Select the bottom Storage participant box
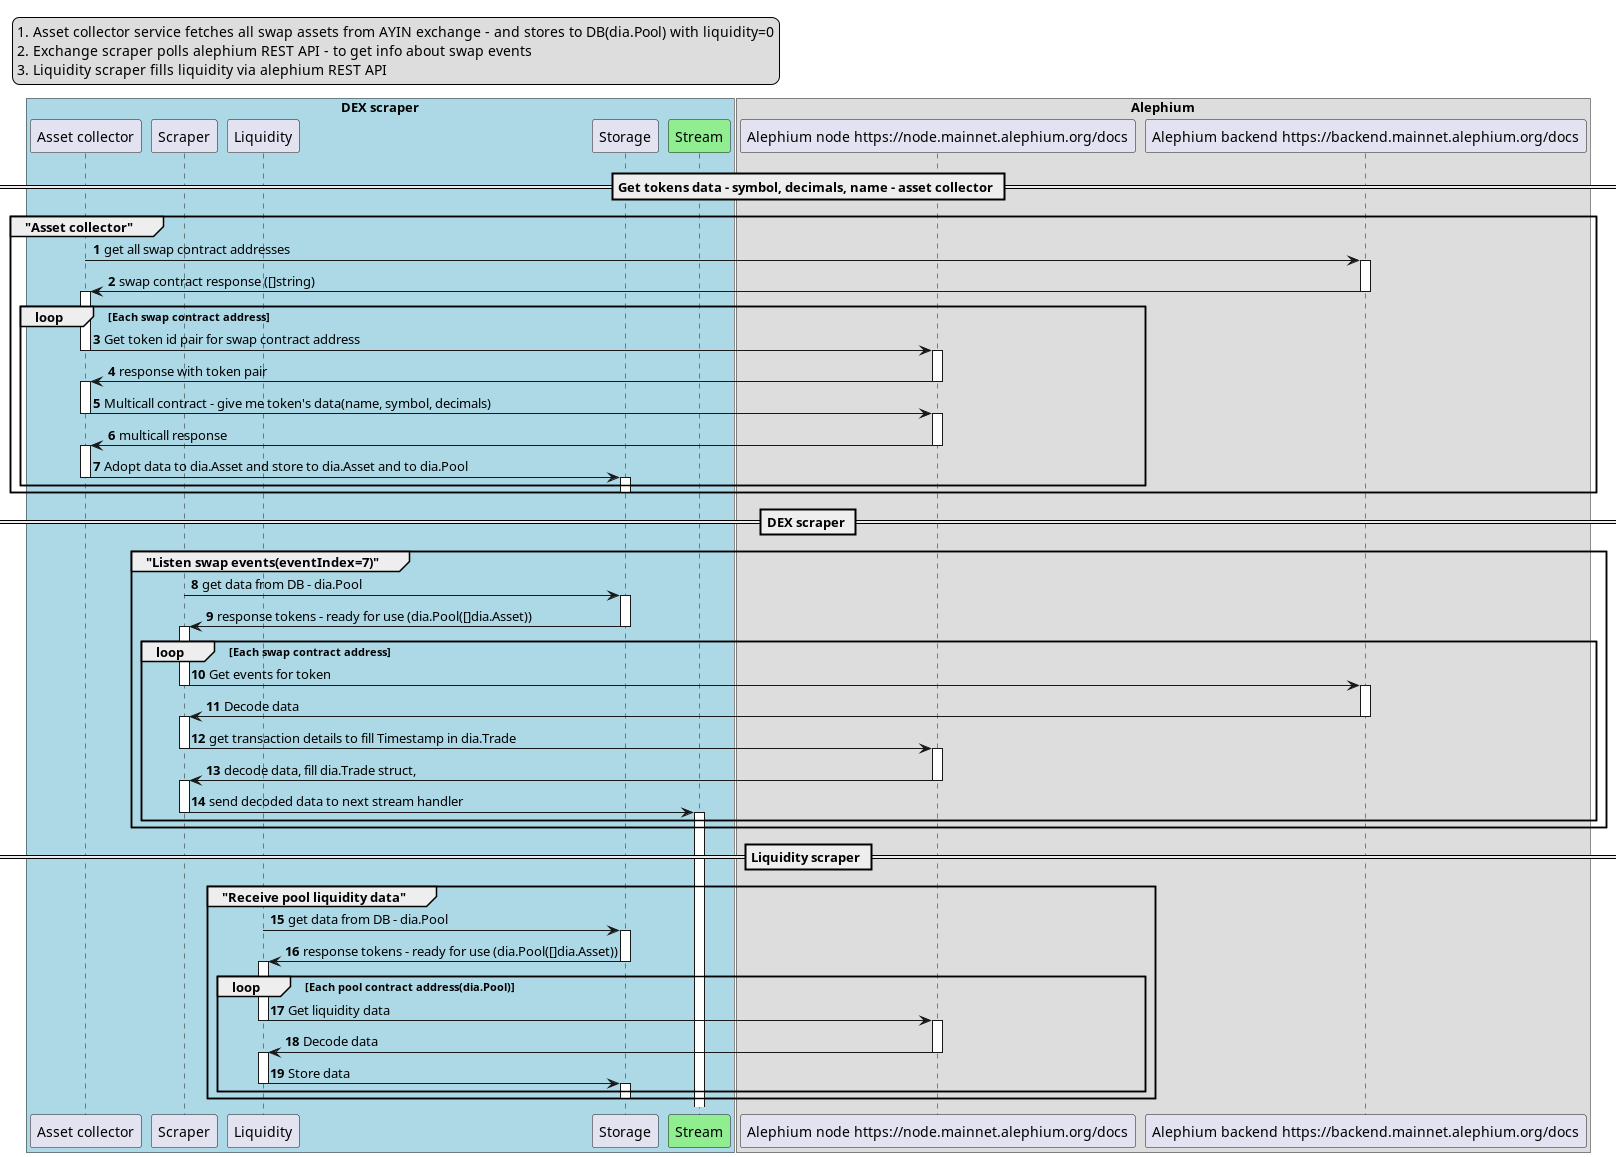 pos(624,1132)
